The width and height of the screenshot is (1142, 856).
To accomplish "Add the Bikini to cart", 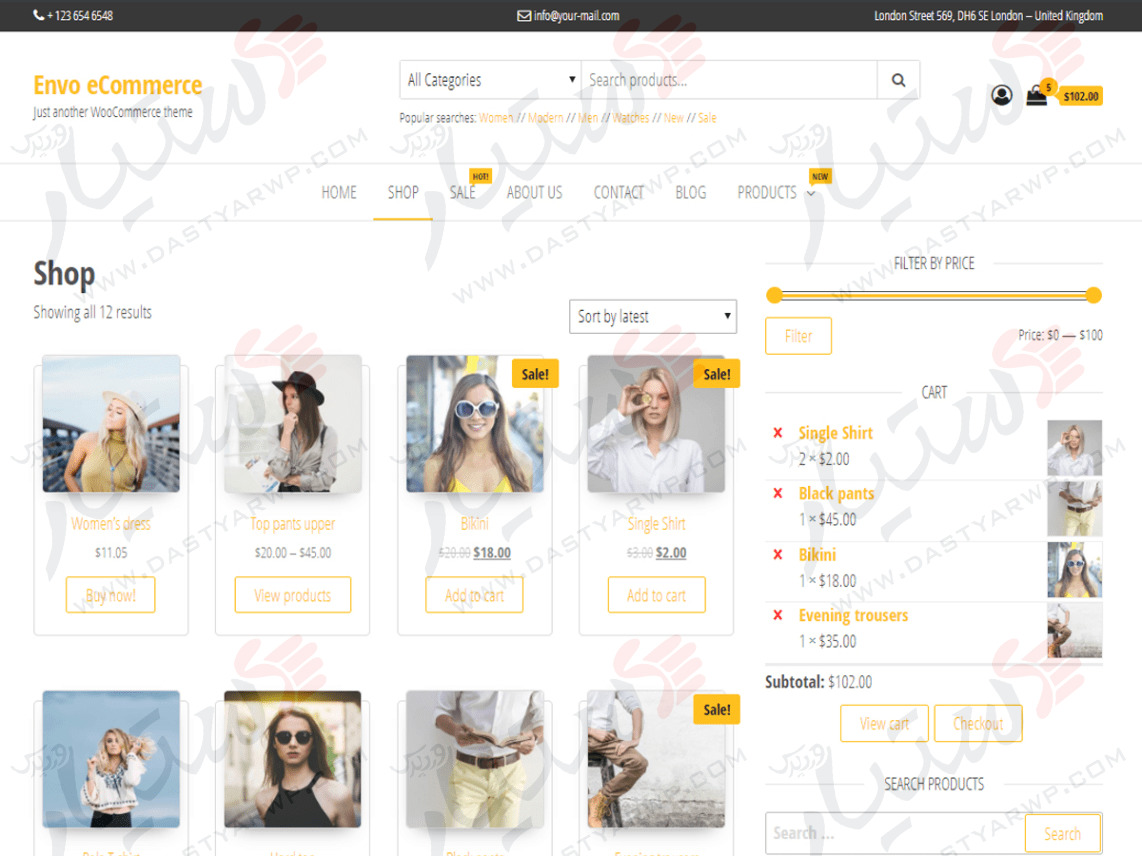I will pos(474,595).
